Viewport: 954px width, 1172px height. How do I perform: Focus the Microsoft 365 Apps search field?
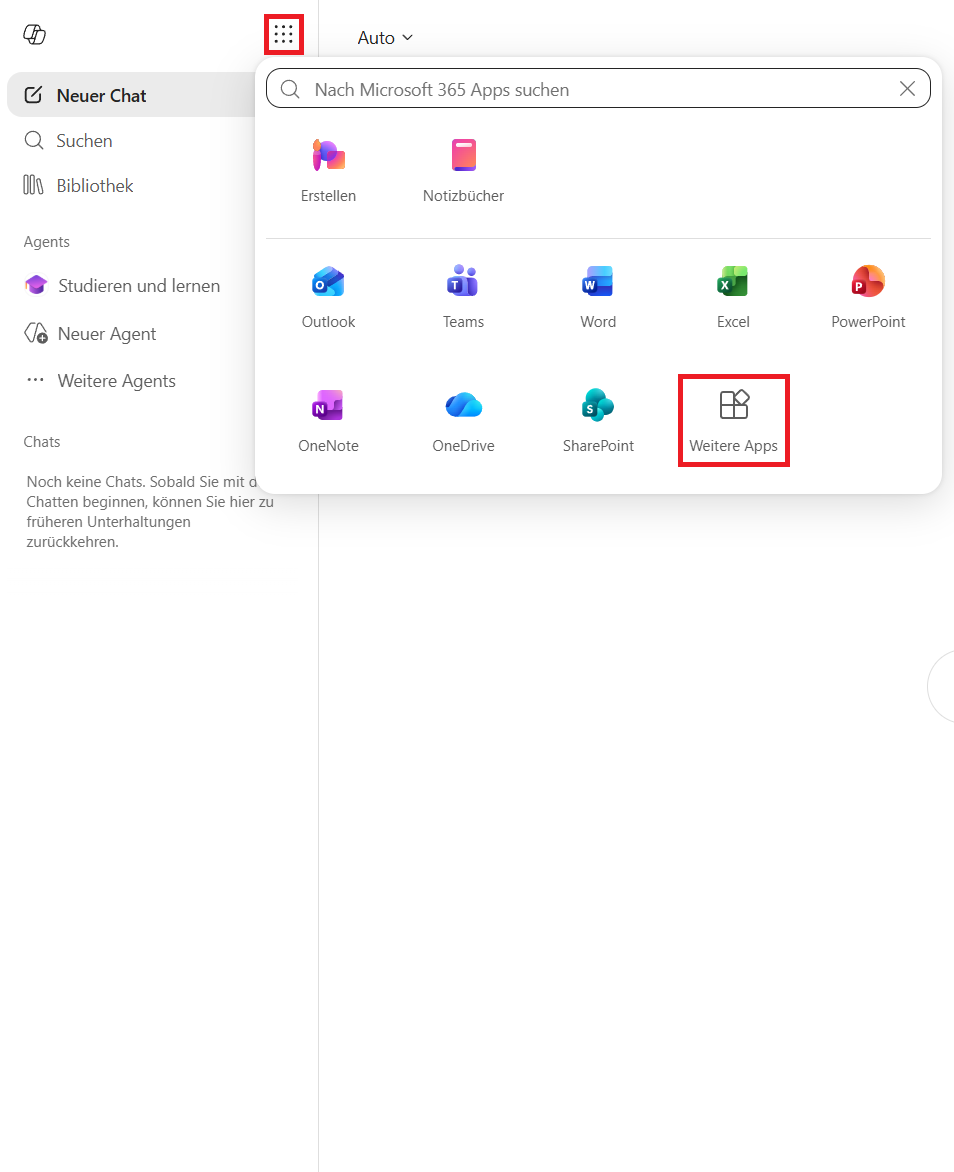coord(598,89)
